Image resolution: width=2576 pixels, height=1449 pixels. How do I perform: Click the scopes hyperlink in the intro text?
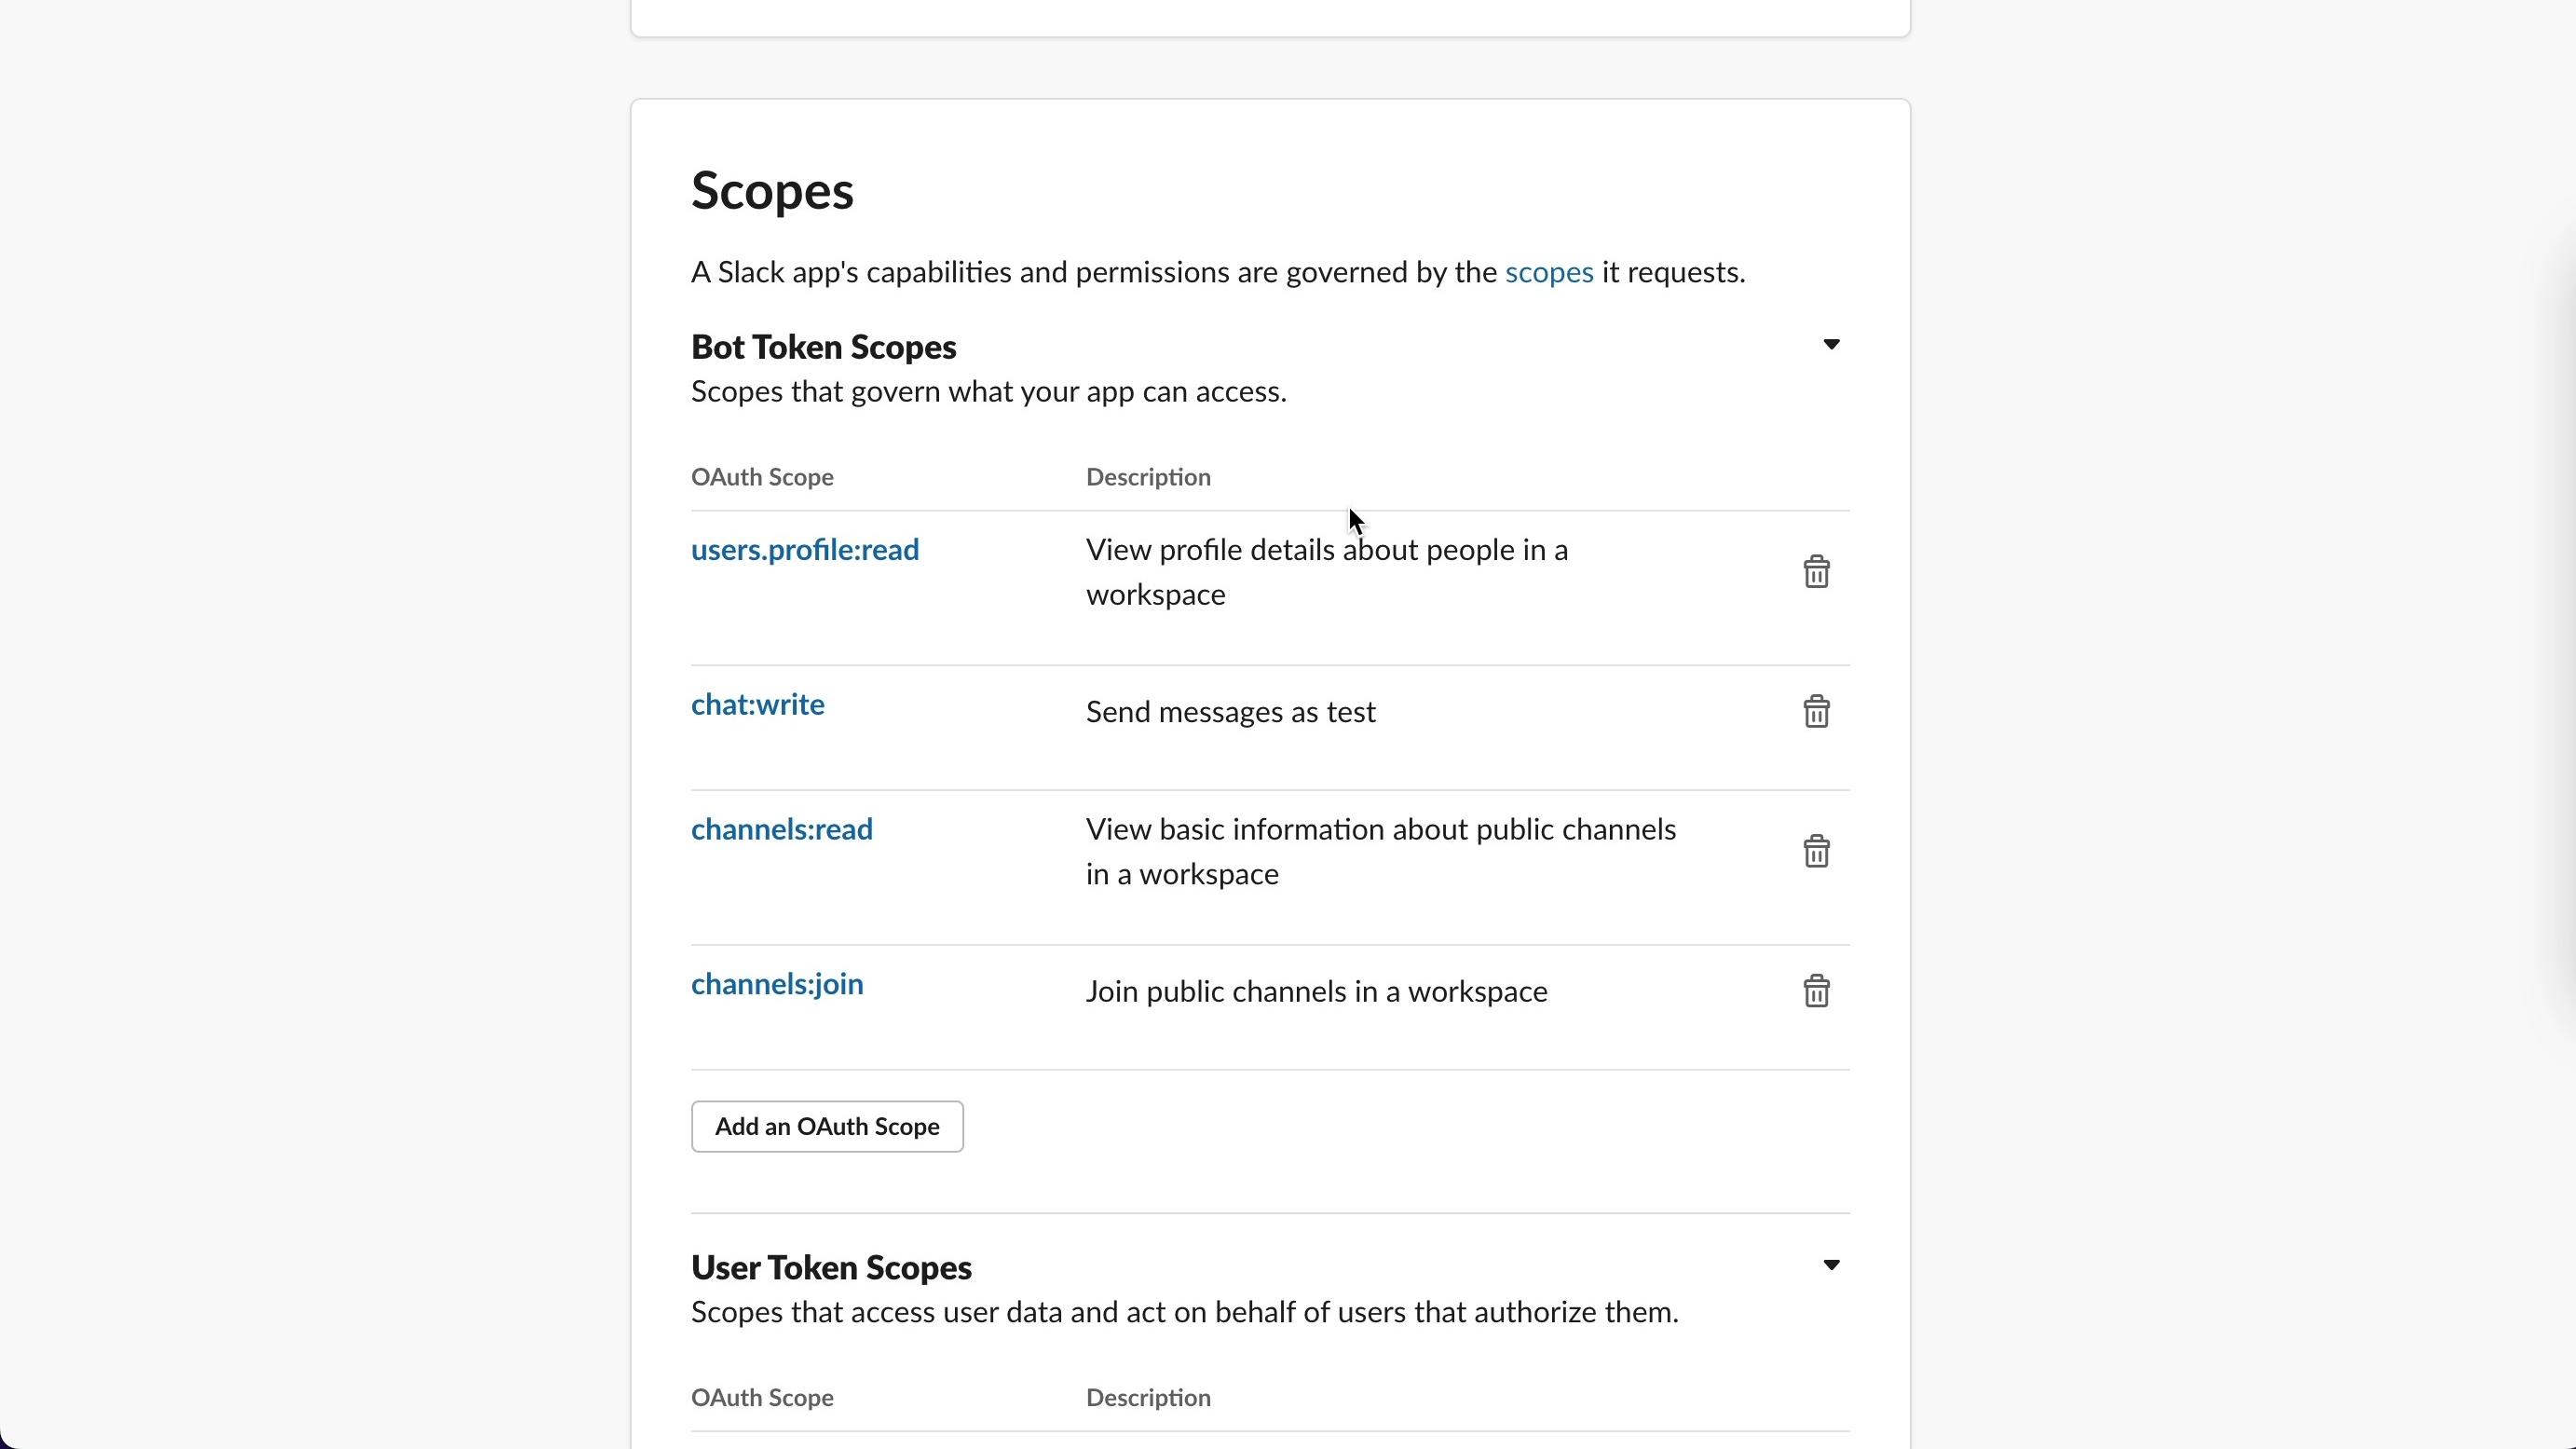pos(1548,272)
